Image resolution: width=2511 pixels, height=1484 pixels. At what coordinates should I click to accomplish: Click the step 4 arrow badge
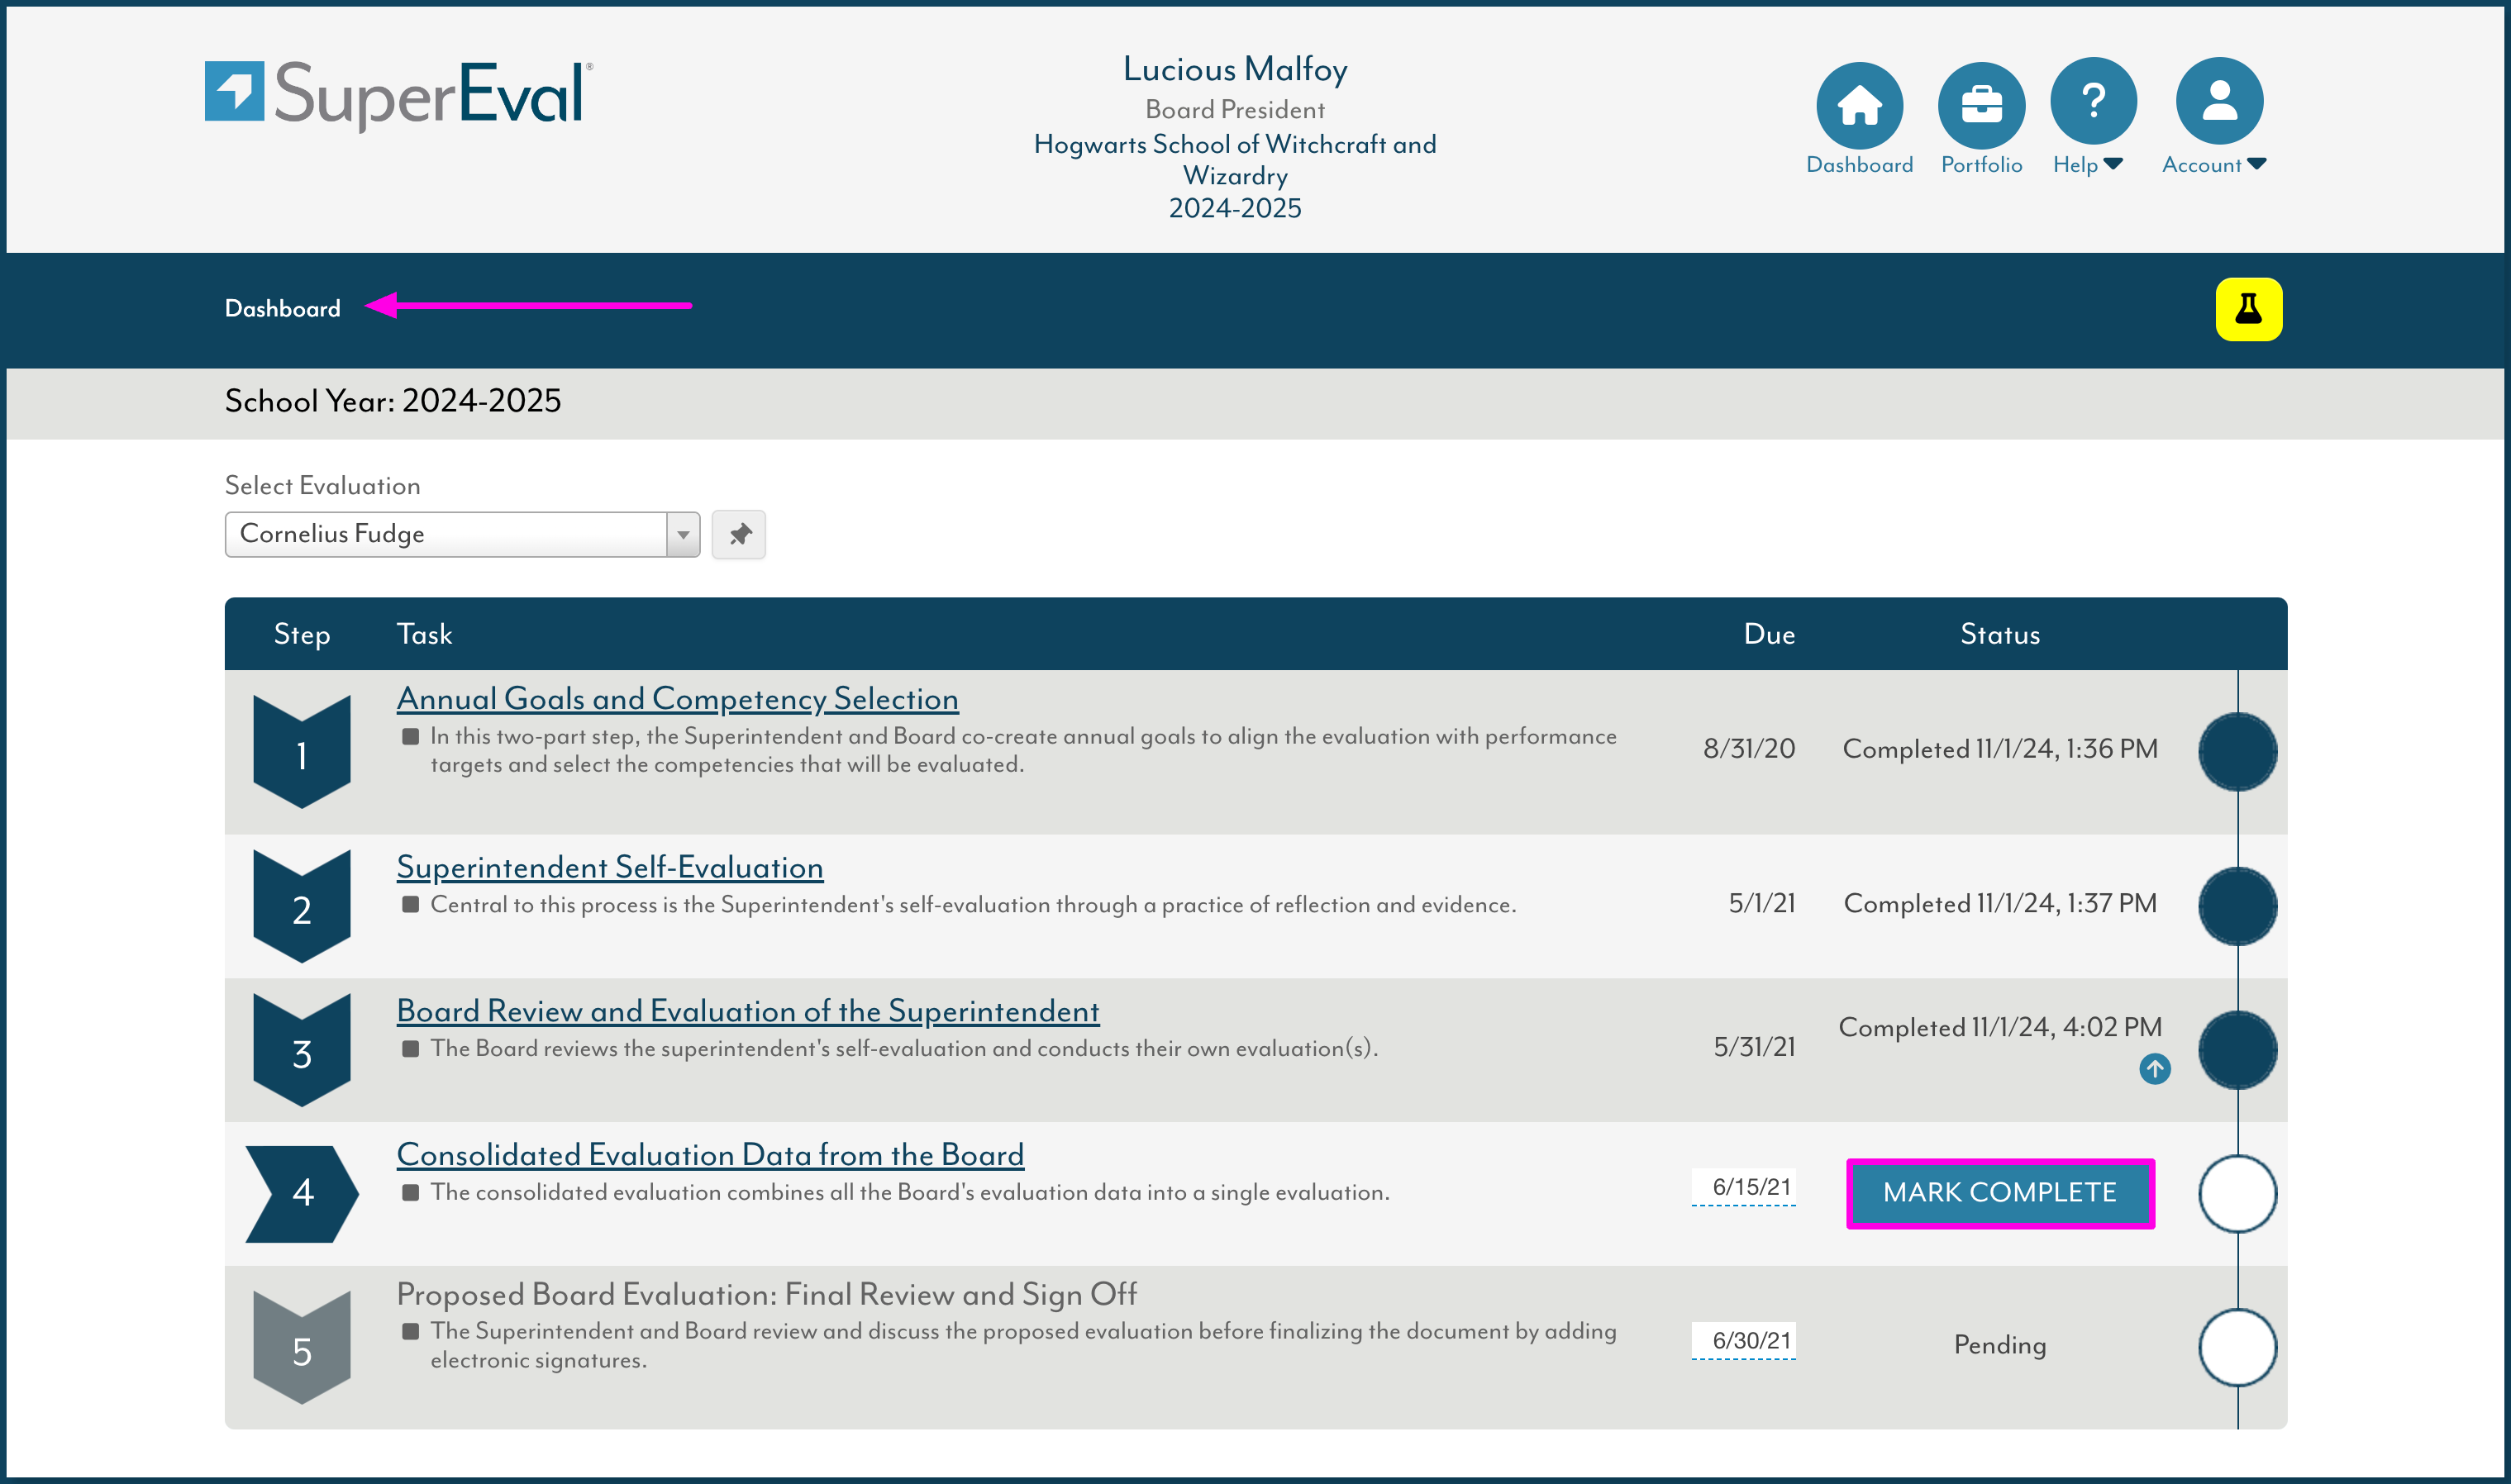coord(302,1193)
